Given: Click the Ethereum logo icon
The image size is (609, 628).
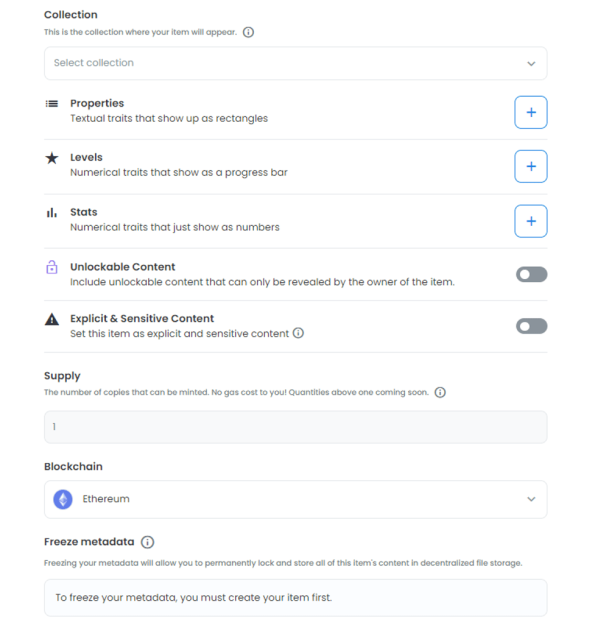Looking at the screenshot, I should point(63,499).
